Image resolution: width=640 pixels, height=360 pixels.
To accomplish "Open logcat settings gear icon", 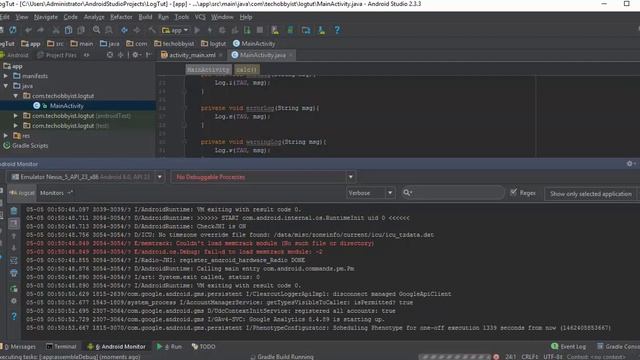I will pyautogui.click(x=13, y=301).
